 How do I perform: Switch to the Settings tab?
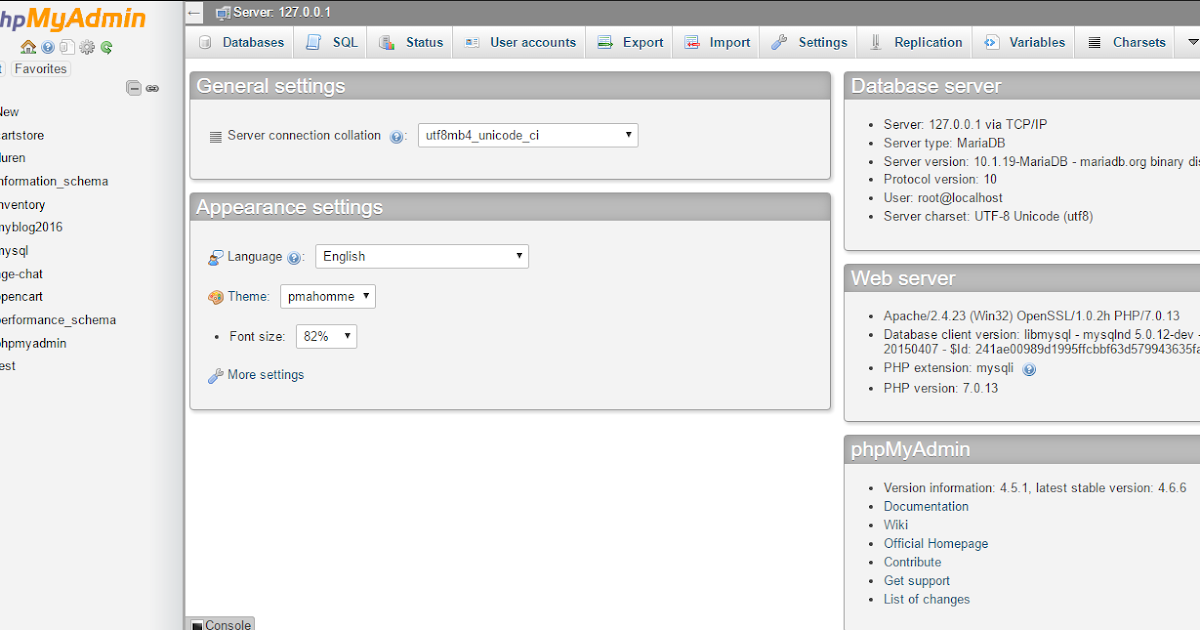[820, 42]
